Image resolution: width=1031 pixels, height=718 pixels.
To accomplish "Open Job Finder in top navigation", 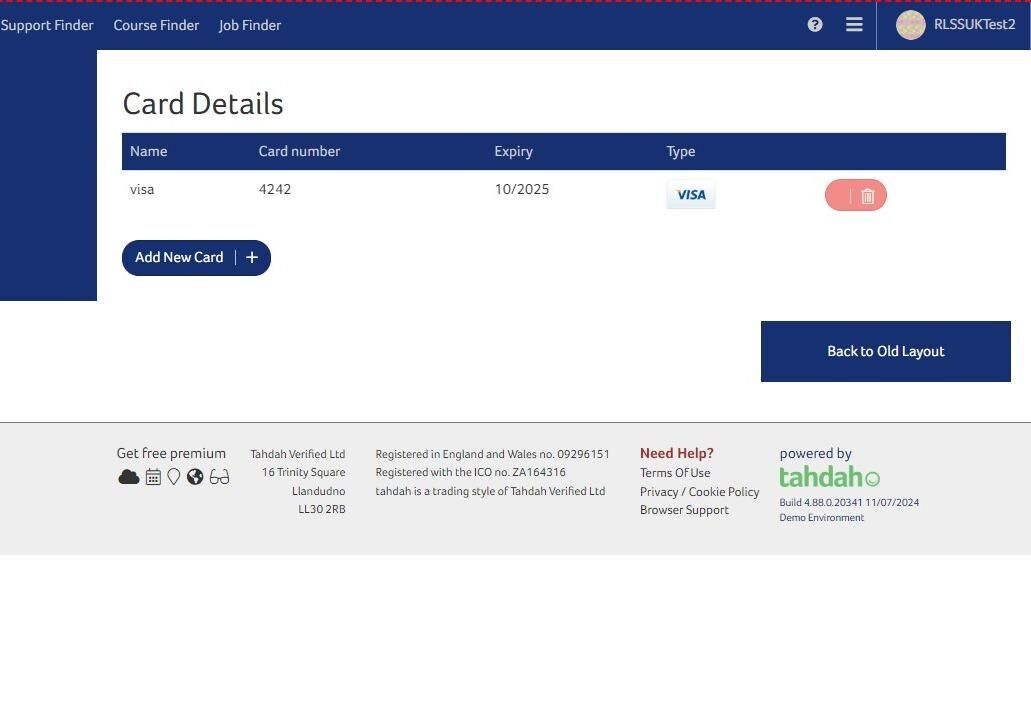I will [x=250, y=25].
